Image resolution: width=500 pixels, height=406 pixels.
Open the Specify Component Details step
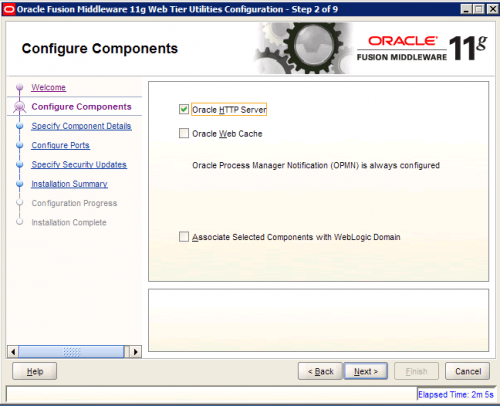coord(81,126)
